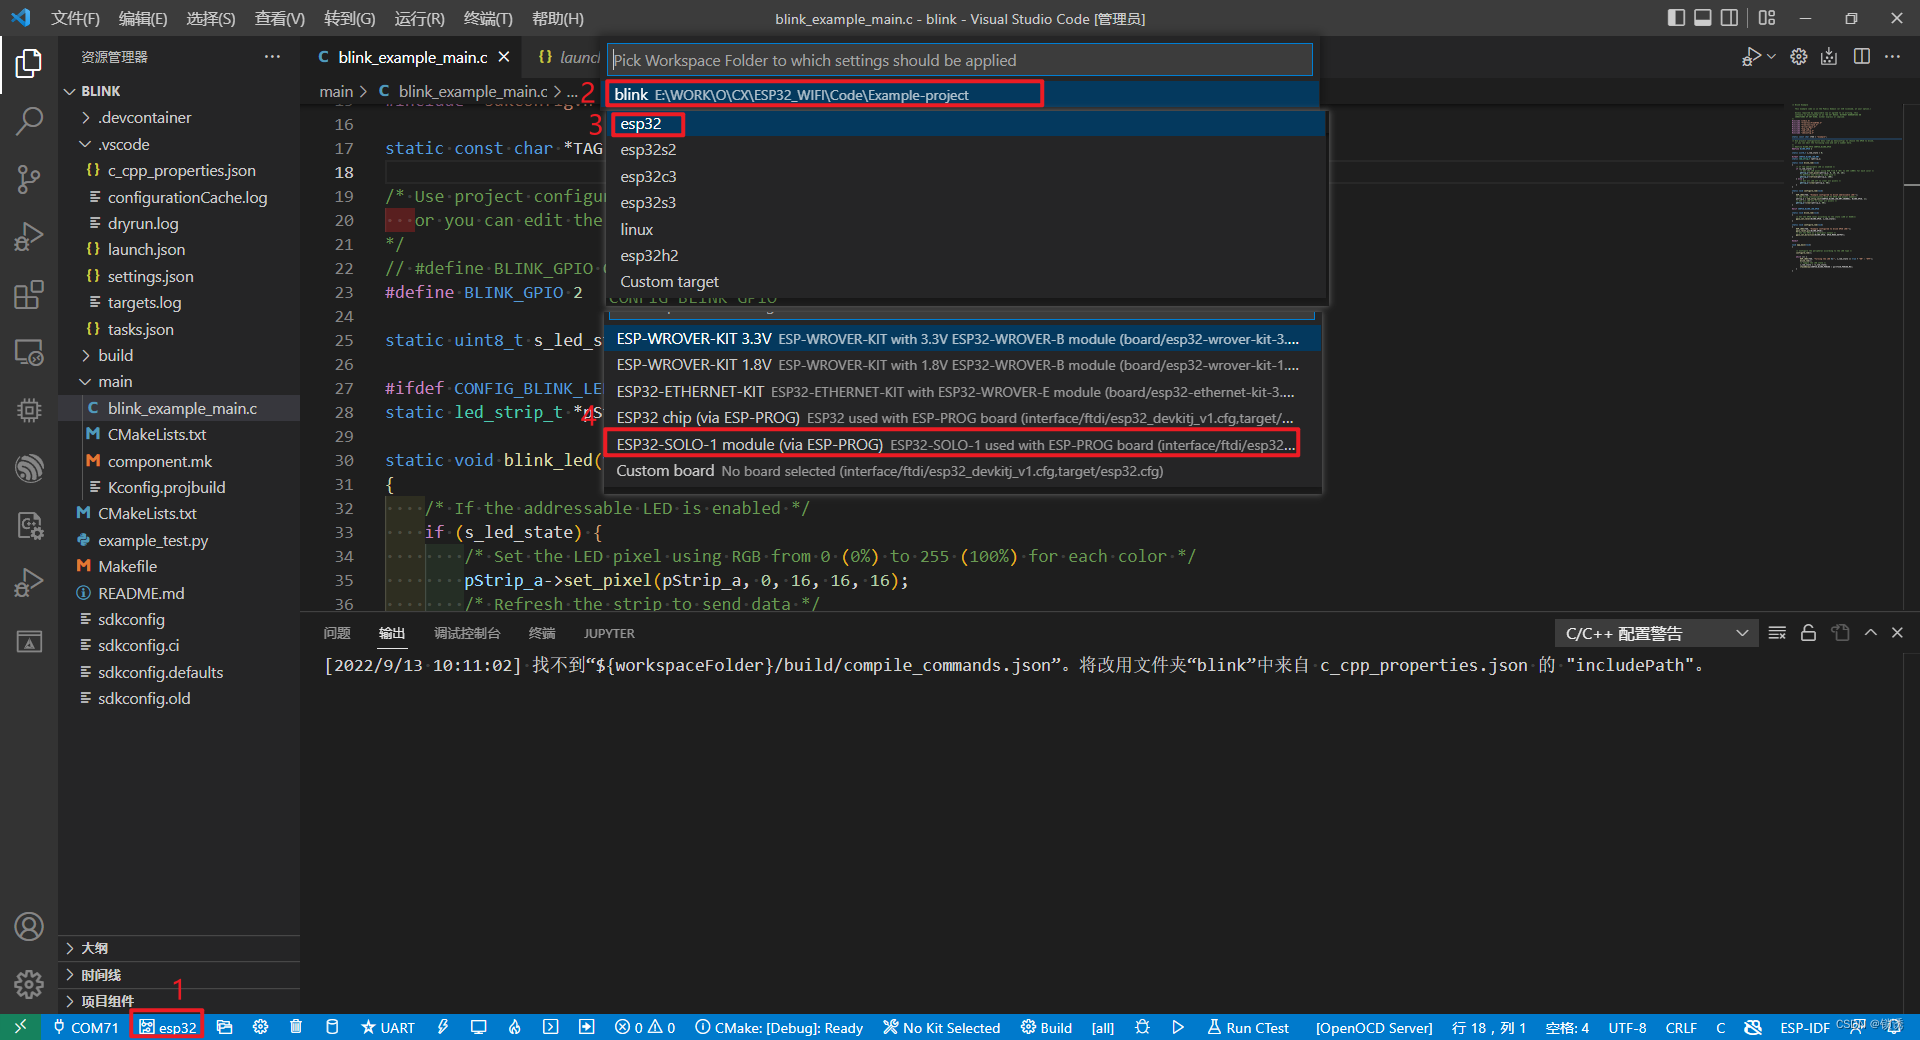Open the 终端(T) menu

(x=488, y=18)
